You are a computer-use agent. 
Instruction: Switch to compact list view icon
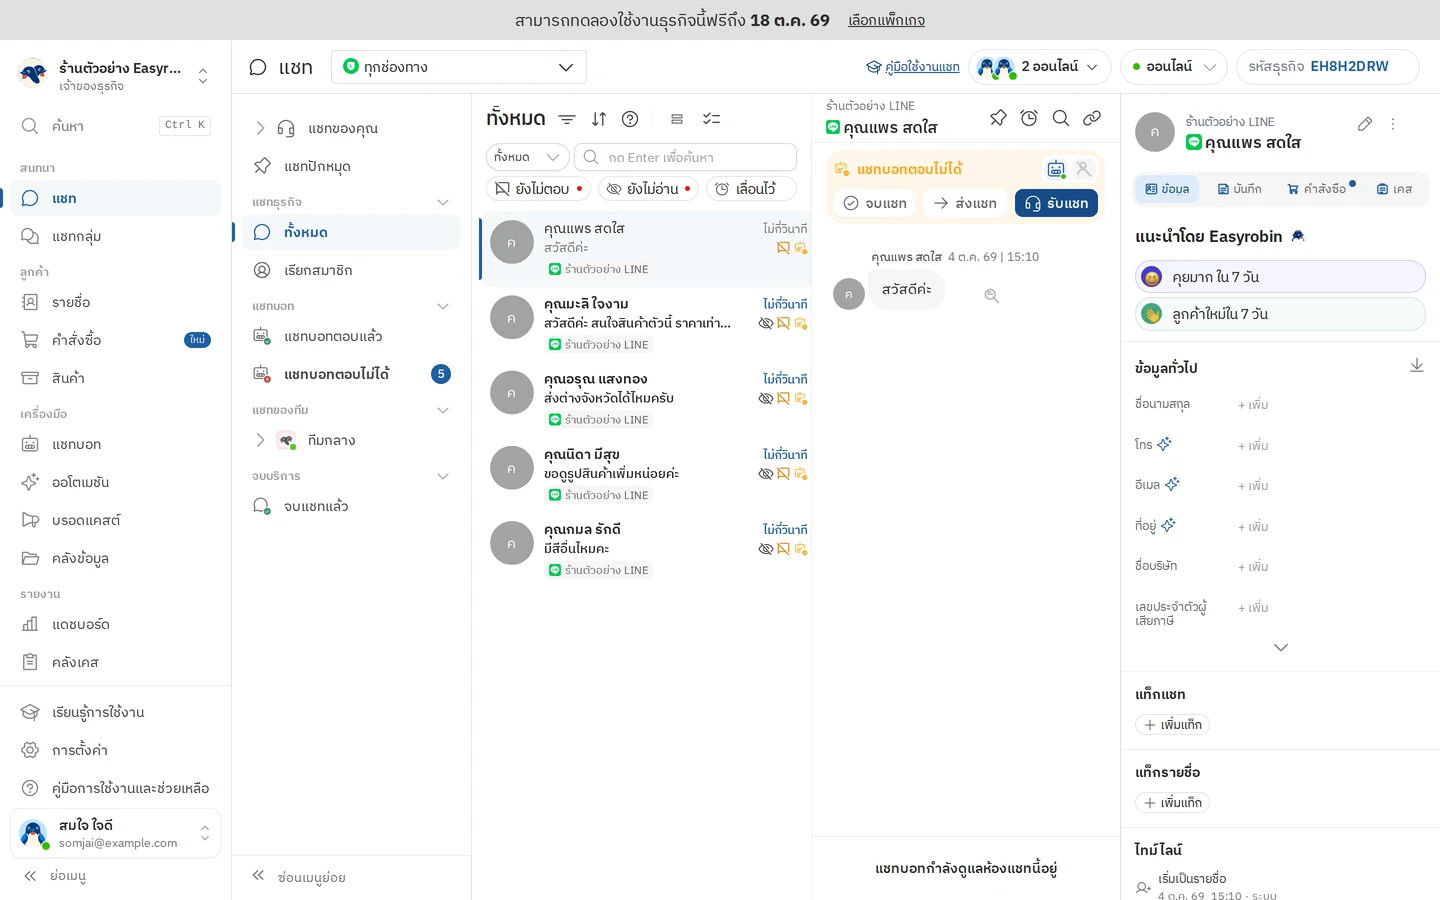point(677,119)
